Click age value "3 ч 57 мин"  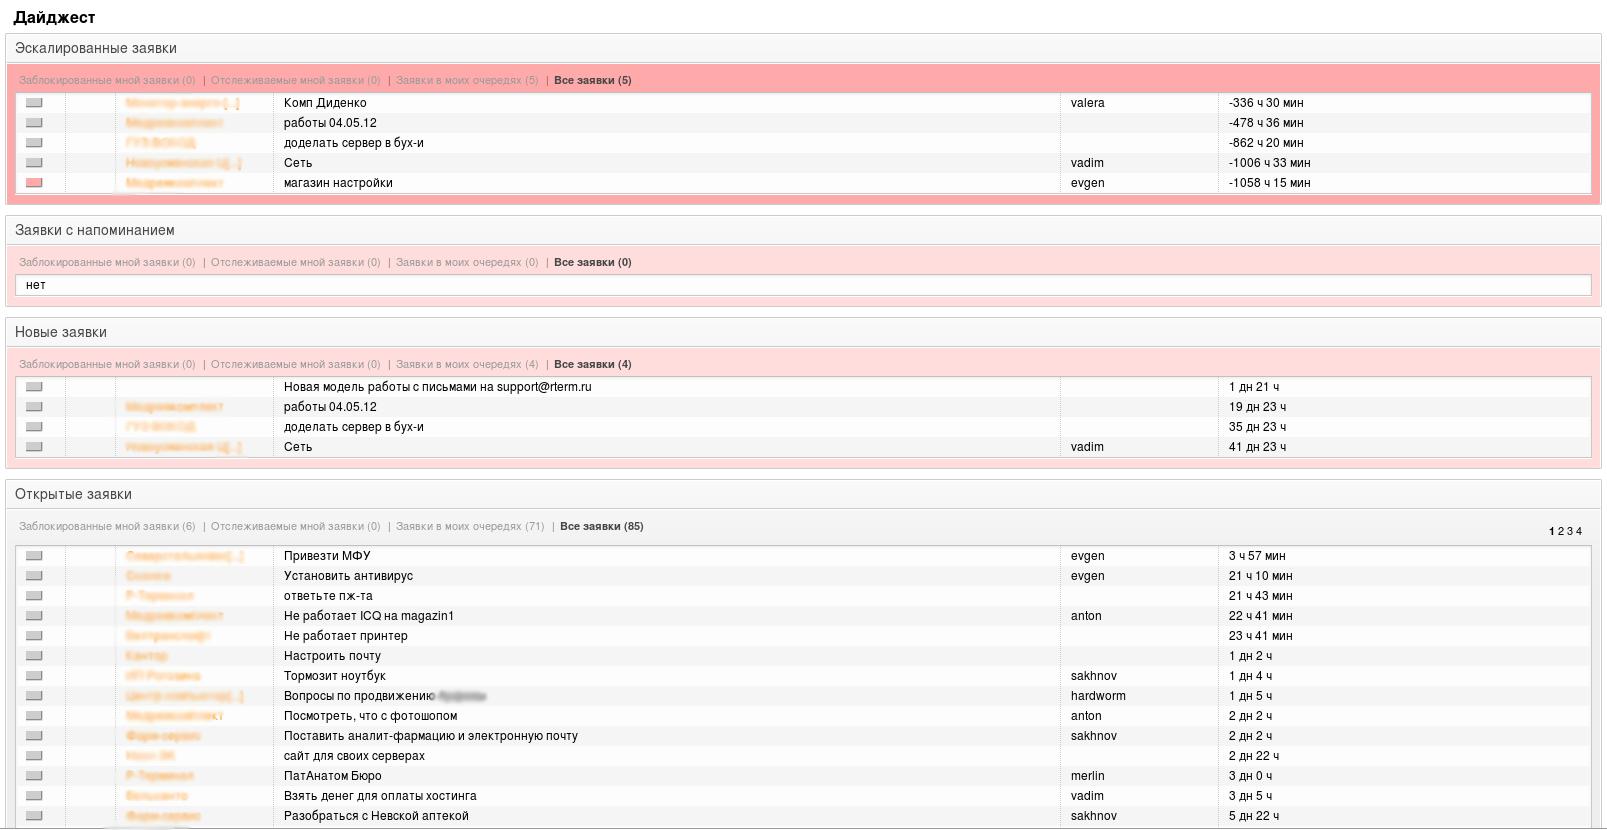pos(1258,556)
